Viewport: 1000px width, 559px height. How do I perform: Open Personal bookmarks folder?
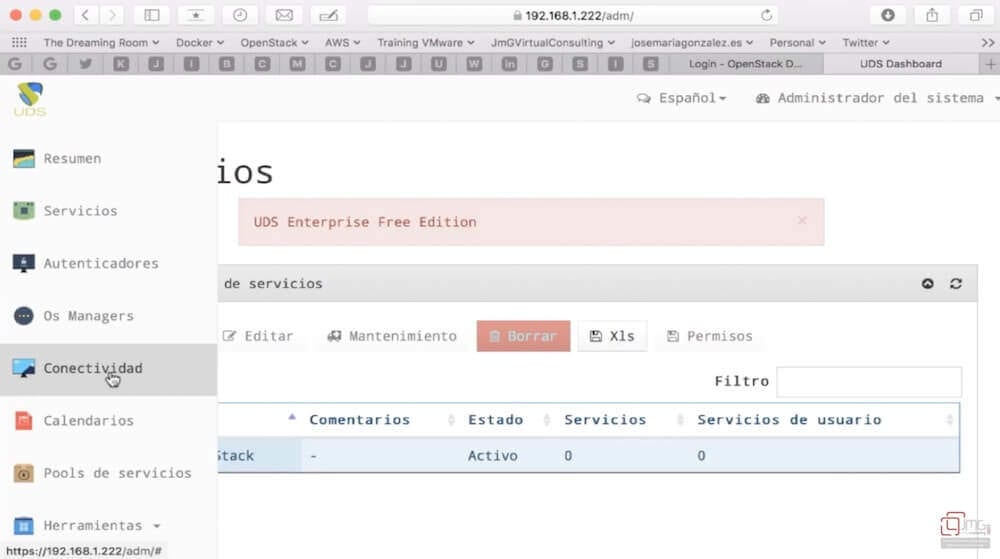[x=797, y=43]
